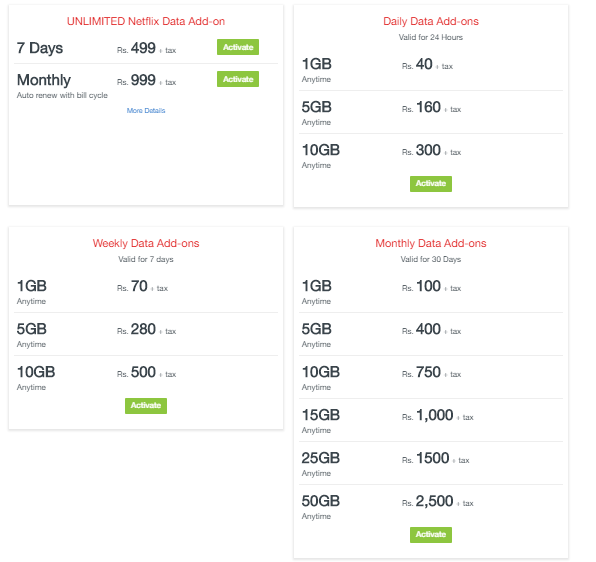Click Activate under Daily Data Add-ons
The width and height of the screenshot is (596, 562).
[x=431, y=184]
